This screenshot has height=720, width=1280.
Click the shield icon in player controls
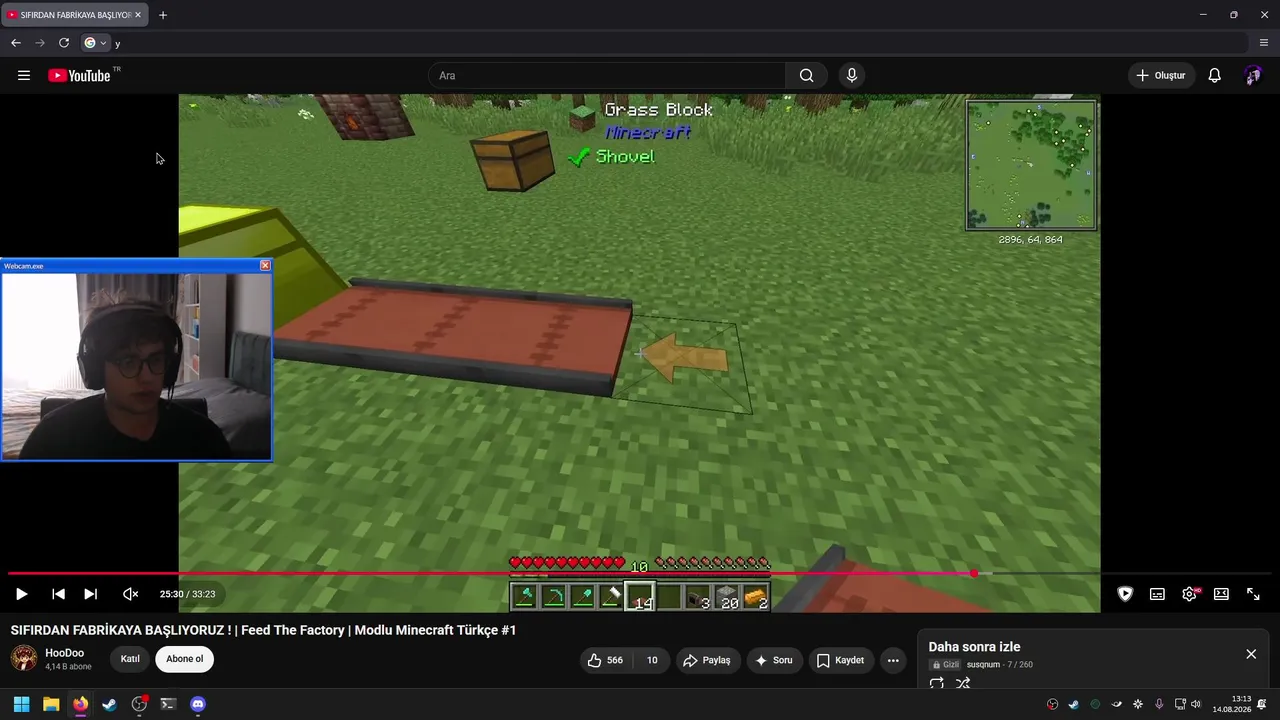click(1125, 594)
